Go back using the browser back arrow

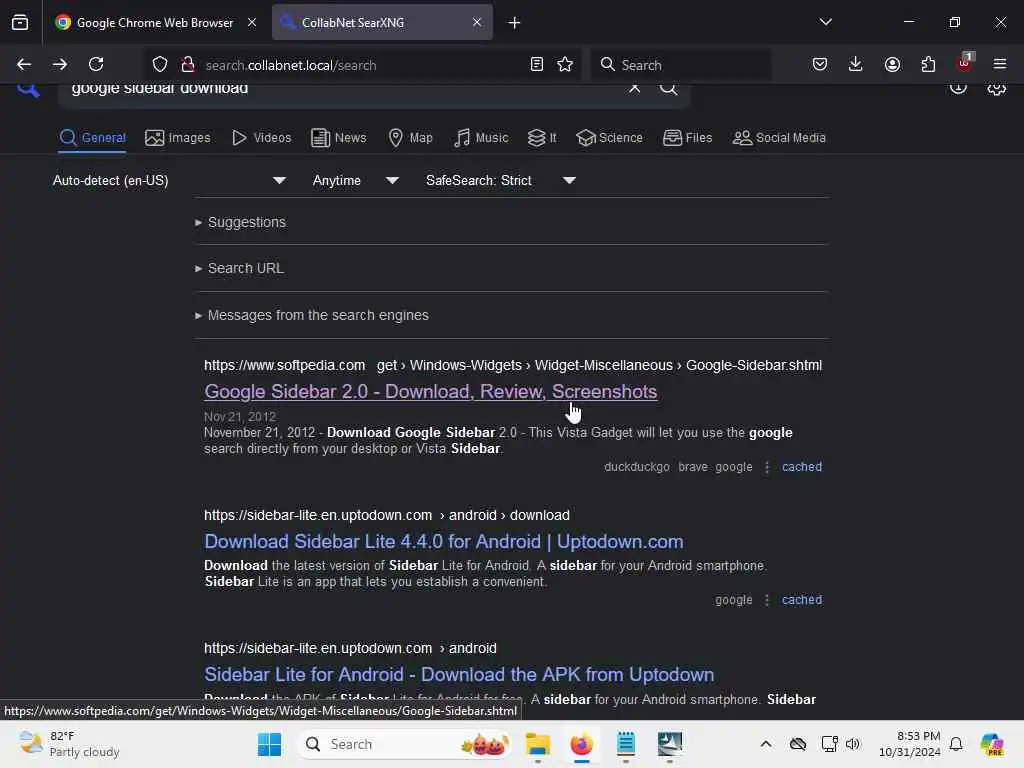click(24, 64)
